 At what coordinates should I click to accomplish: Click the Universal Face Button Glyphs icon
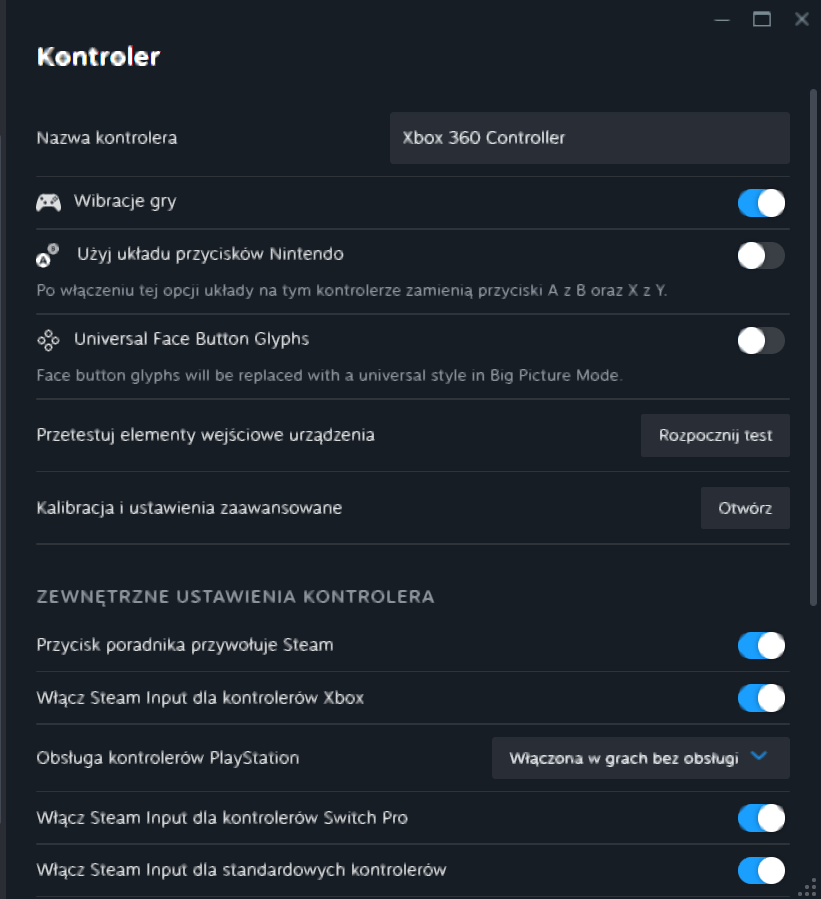(x=48, y=340)
